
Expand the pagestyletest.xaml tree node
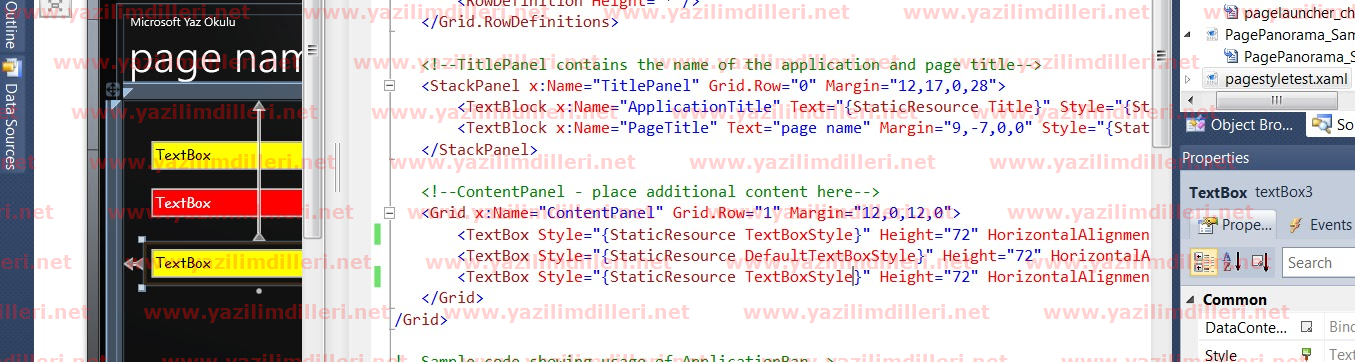[x=1188, y=78]
